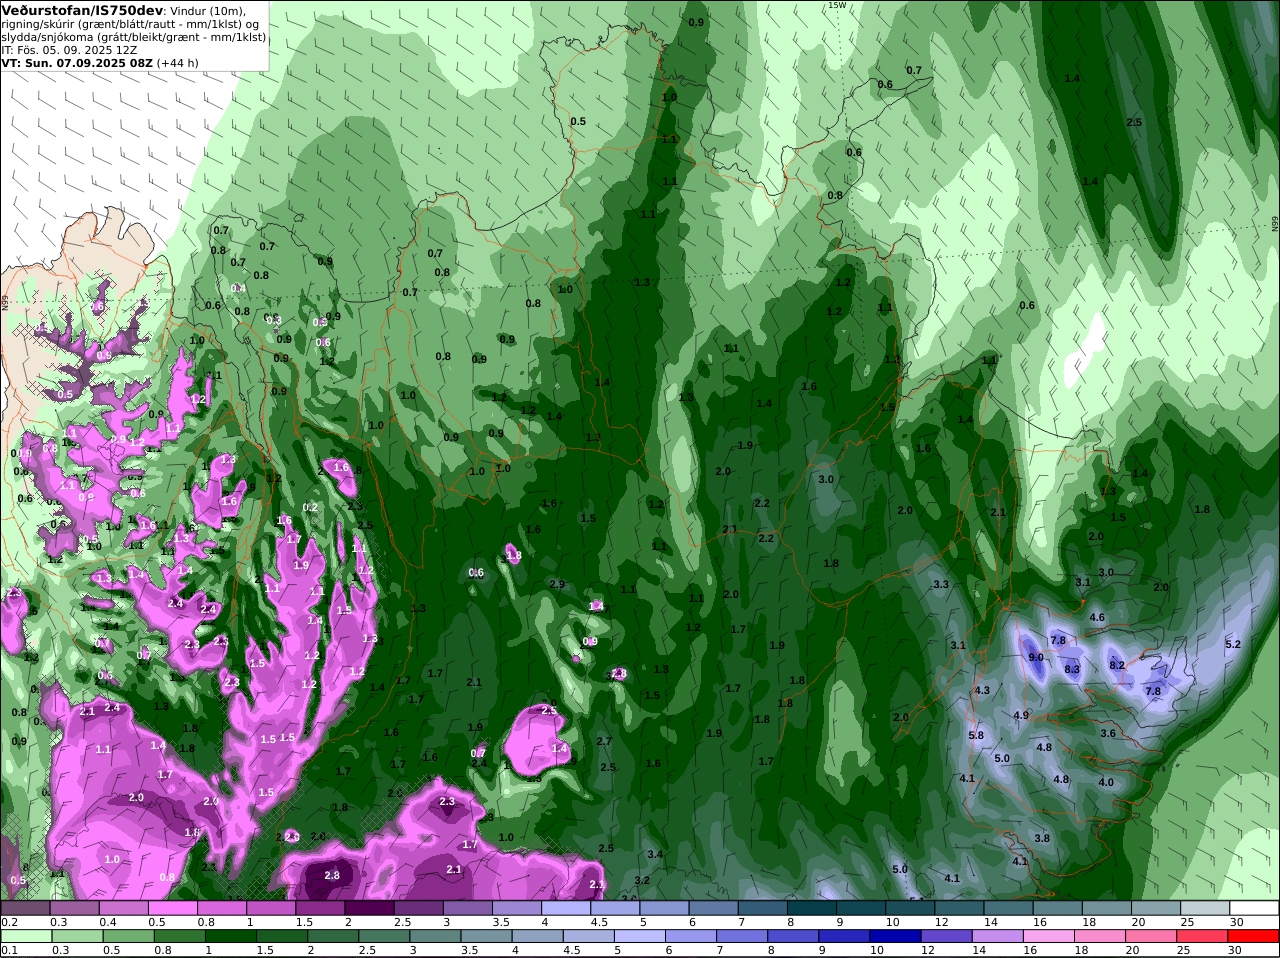
Task: Click the 'IT: Fös. 05. 09. 2025 12Z' line
Action: (x=69, y=49)
